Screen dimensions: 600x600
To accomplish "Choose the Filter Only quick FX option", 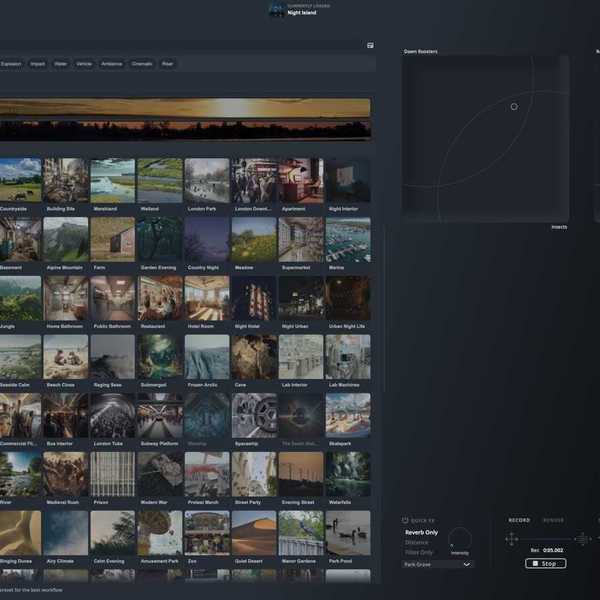I will tap(419, 553).
